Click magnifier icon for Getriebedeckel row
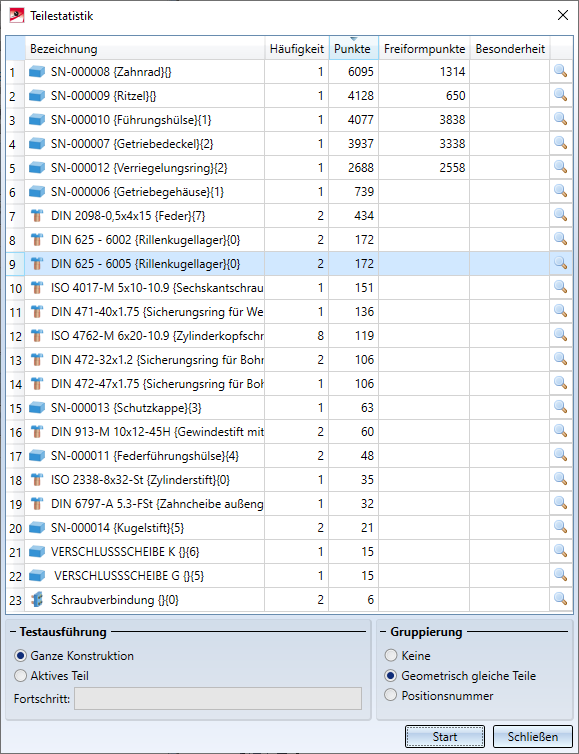The height and width of the screenshot is (754, 579). click(x=560, y=143)
